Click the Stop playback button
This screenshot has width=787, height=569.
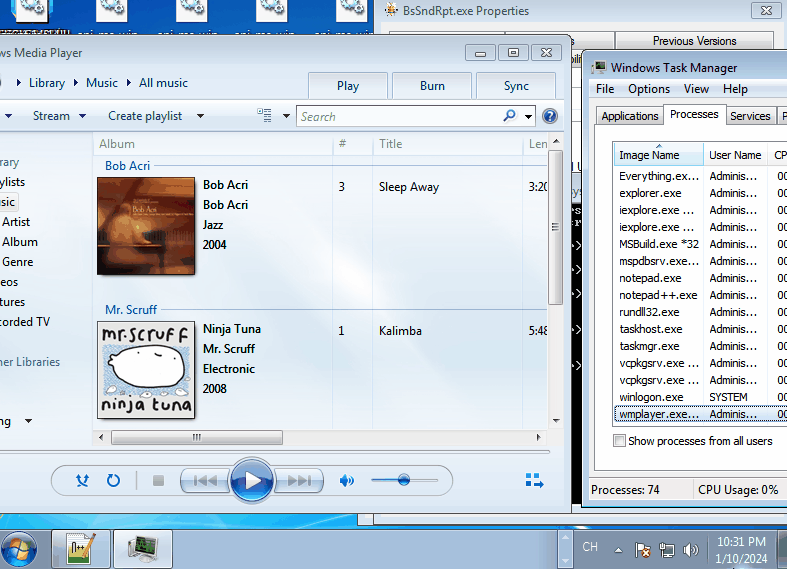pos(158,481)
